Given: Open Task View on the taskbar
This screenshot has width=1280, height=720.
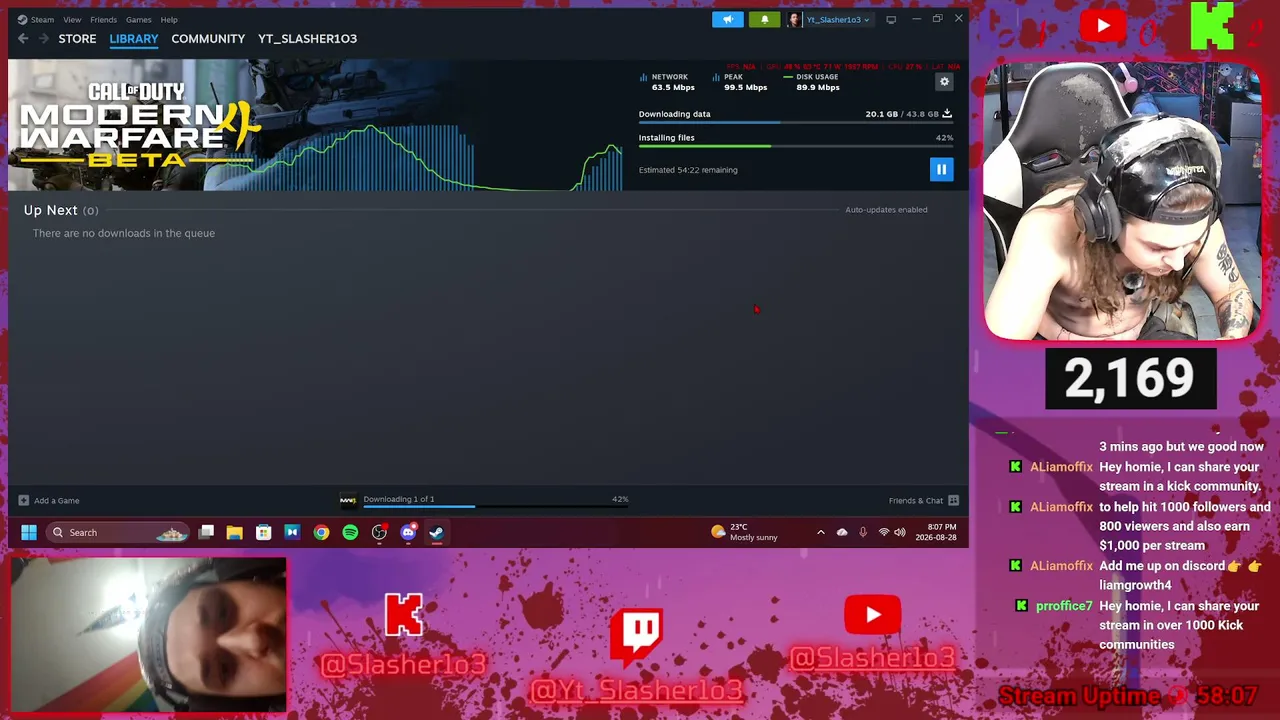Looking at the screenshot, I should [x=206, y=532].
